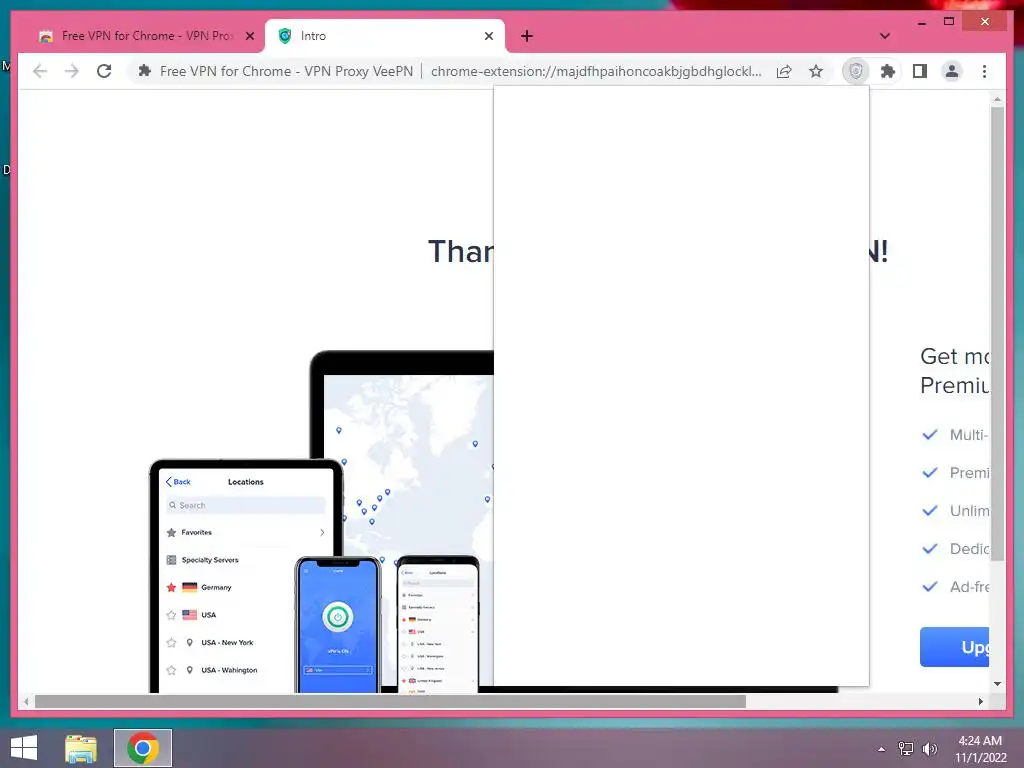Viewport: 1024px width, 768px height.
Task: Toggle the Chrome side panel
Action: (920, 71)
